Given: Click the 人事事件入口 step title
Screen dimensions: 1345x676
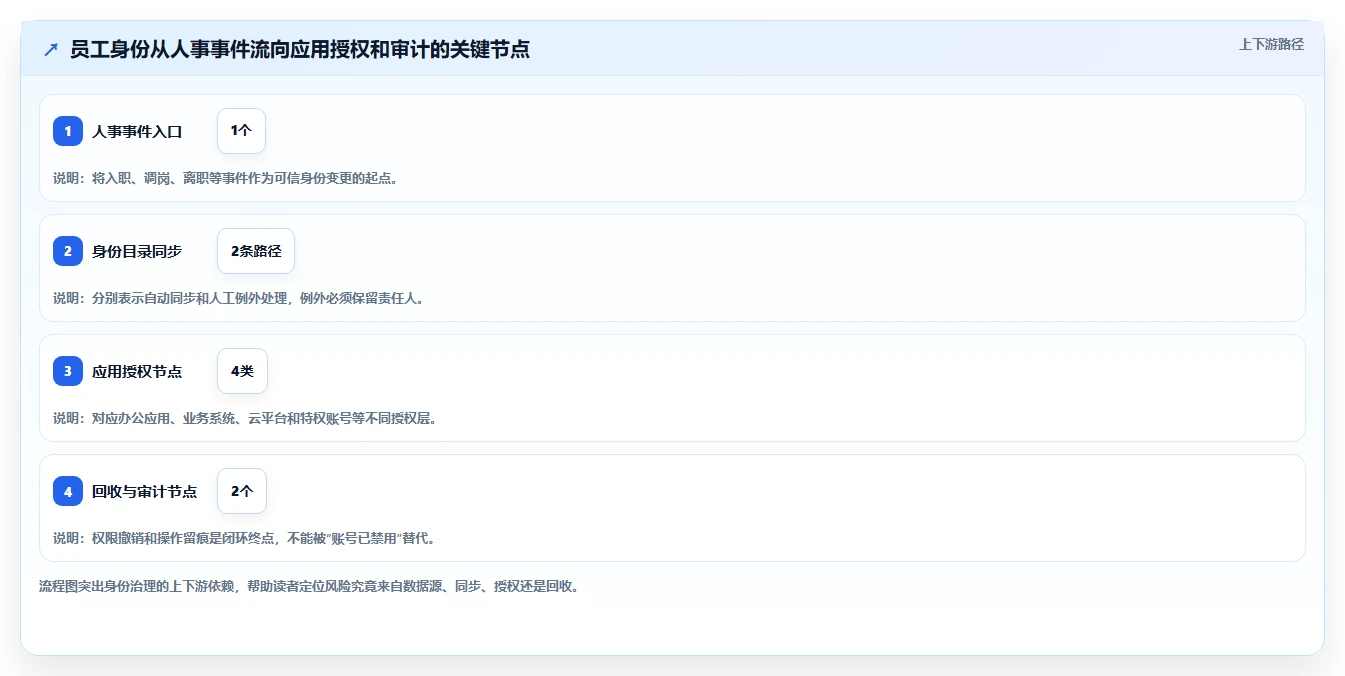Looking at the screenshot, I should [x=137, y=131].
